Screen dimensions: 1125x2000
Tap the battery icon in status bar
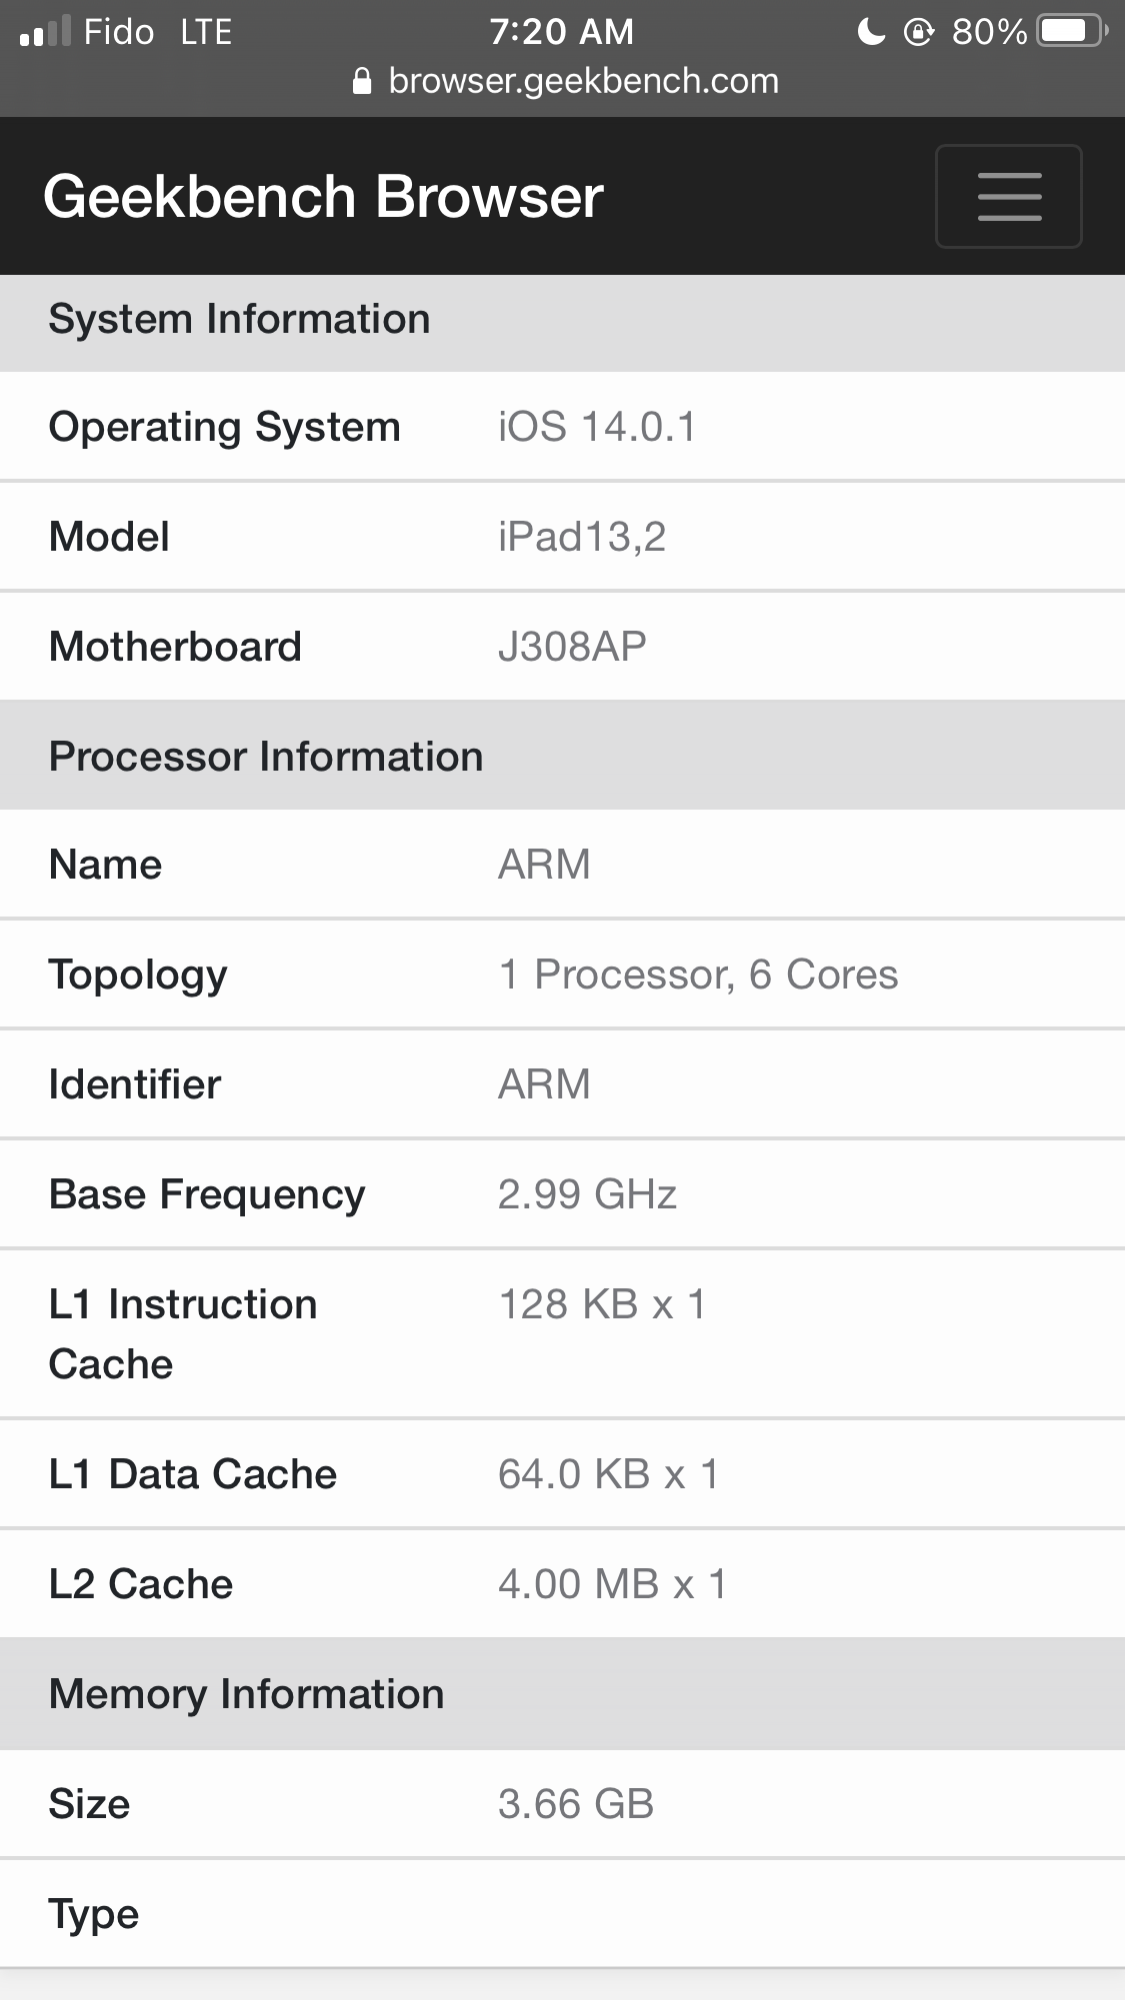pos(1072,32)
